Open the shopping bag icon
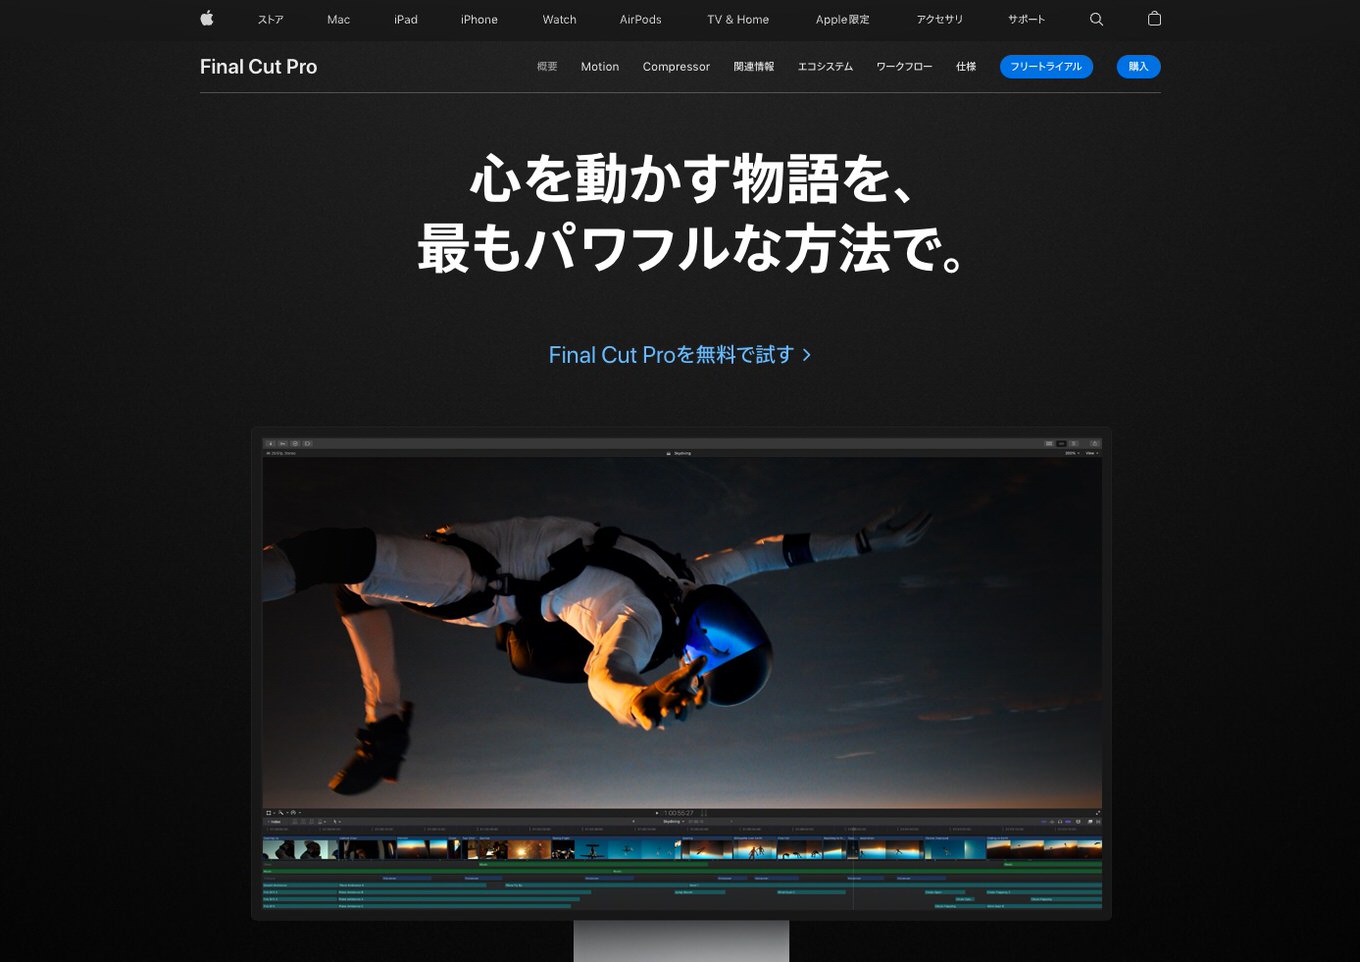Screen dimensions: 1360x962 coord(1154,18)
